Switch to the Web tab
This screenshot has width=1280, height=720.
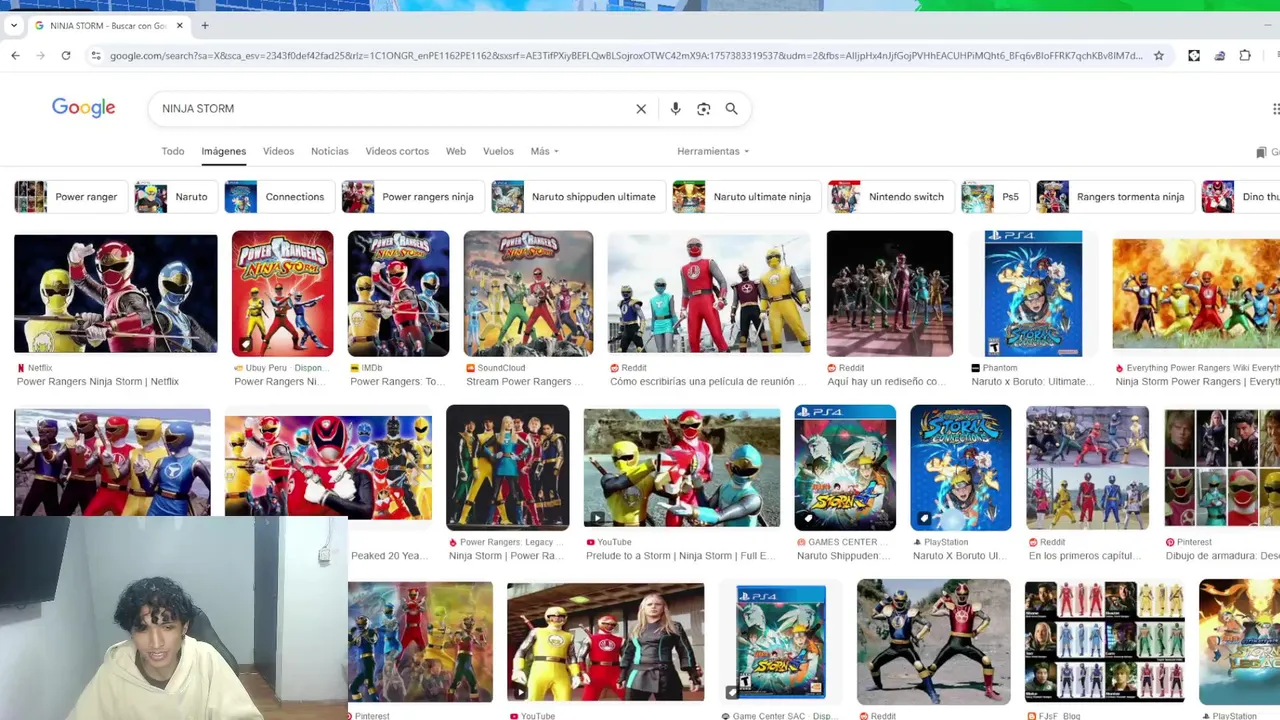(456, 151)
